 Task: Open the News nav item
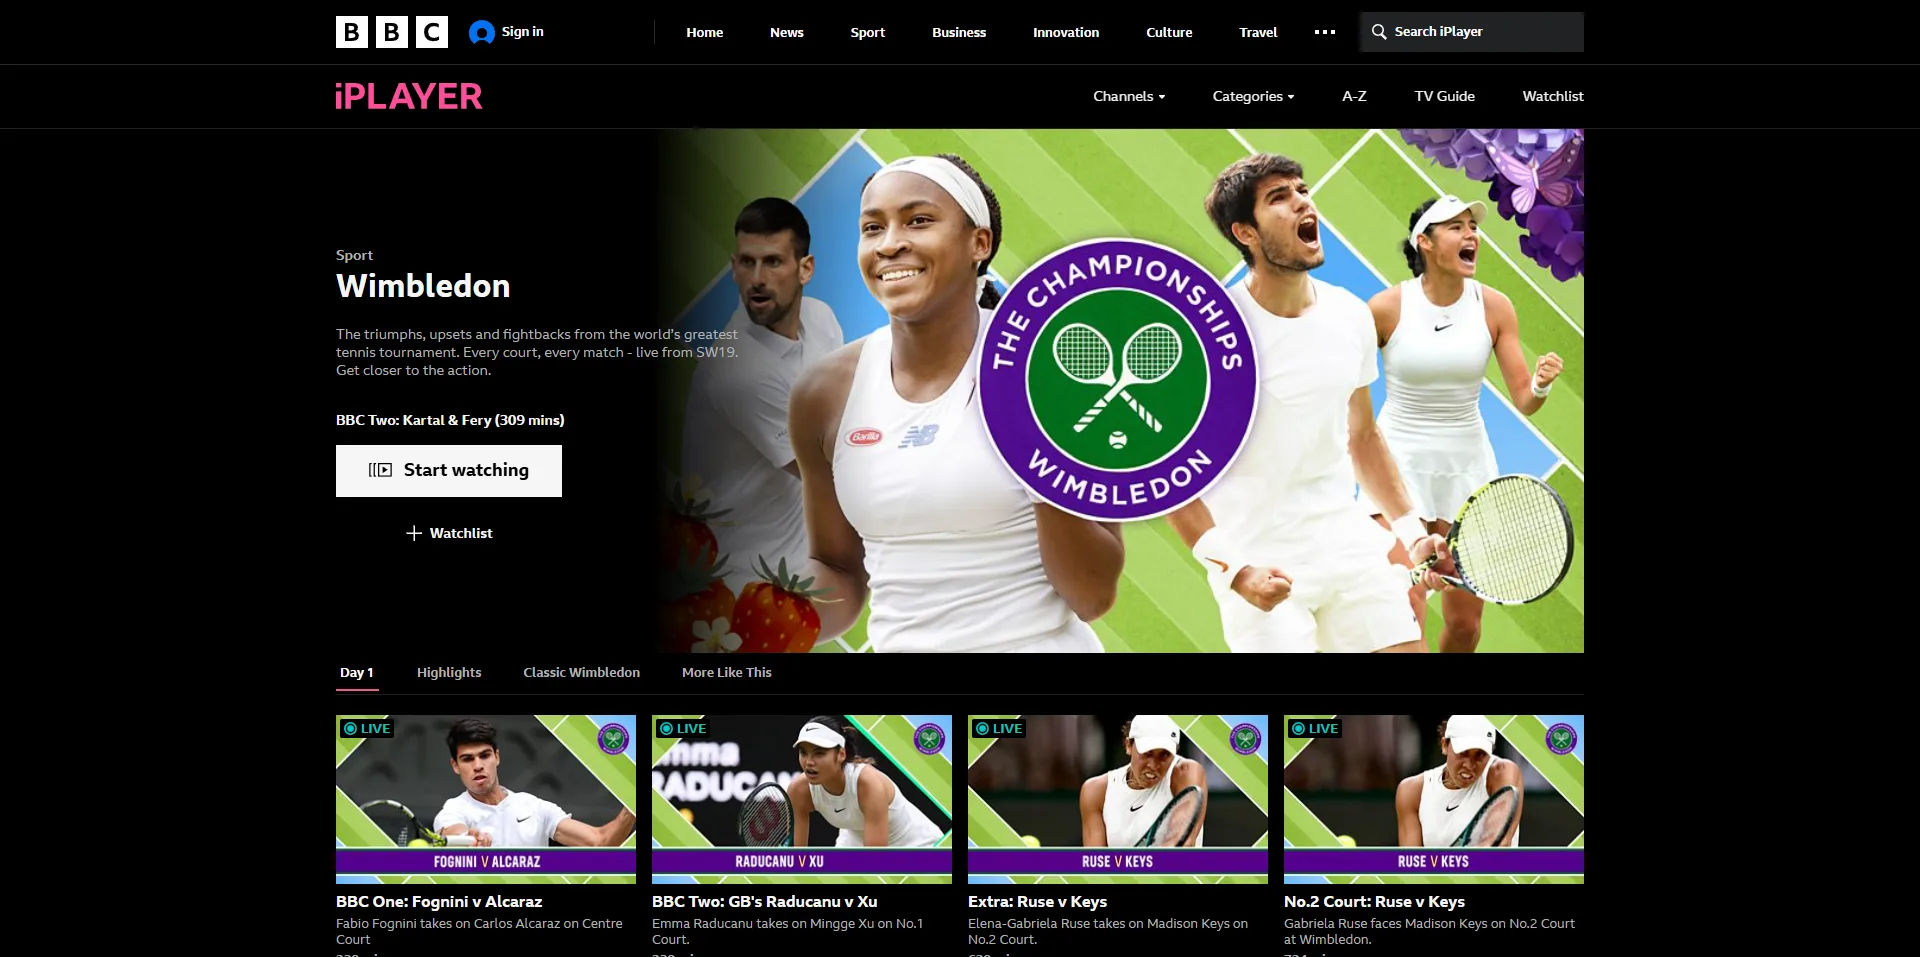pos(787,32)
